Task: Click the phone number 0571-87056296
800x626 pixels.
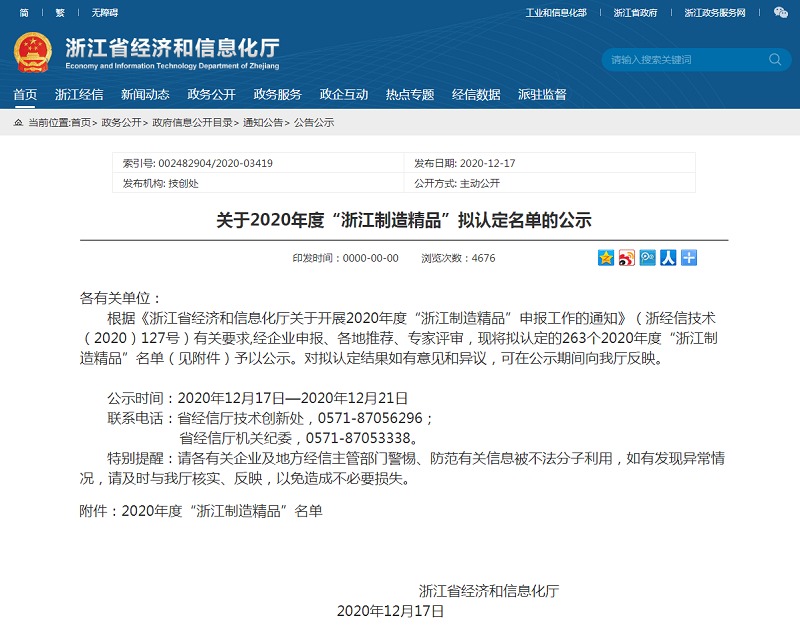Action: [370, 418]
